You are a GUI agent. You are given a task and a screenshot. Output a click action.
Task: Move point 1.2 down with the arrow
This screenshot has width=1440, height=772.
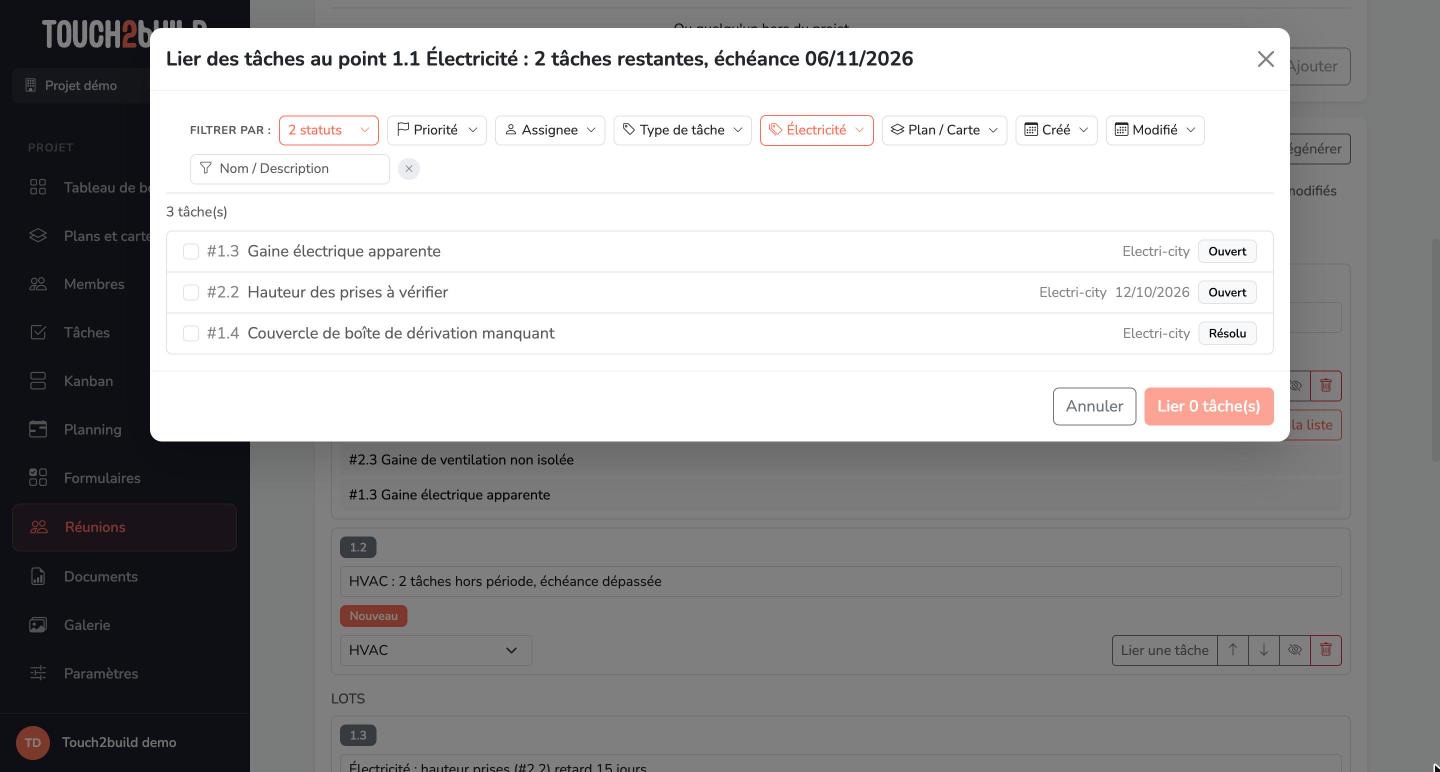1264,650
